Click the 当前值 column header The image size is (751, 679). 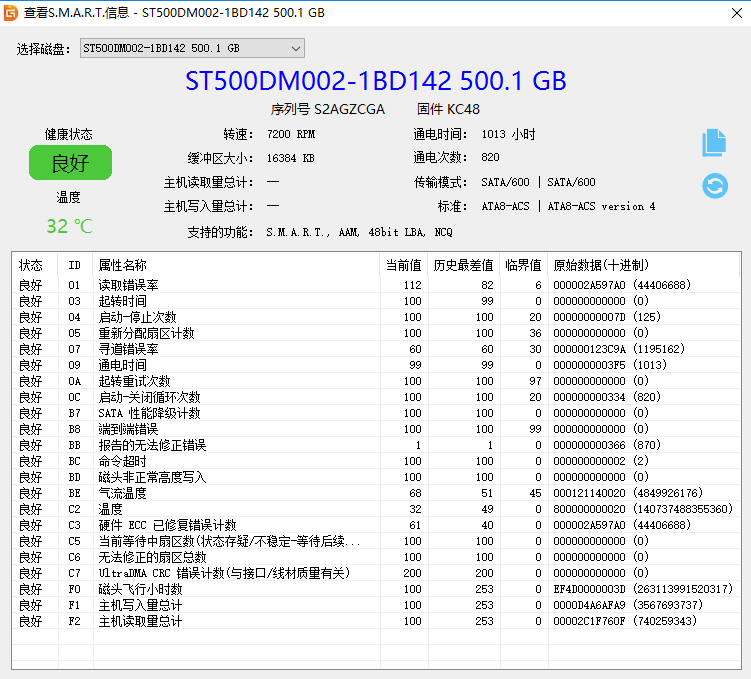[403, 265]
